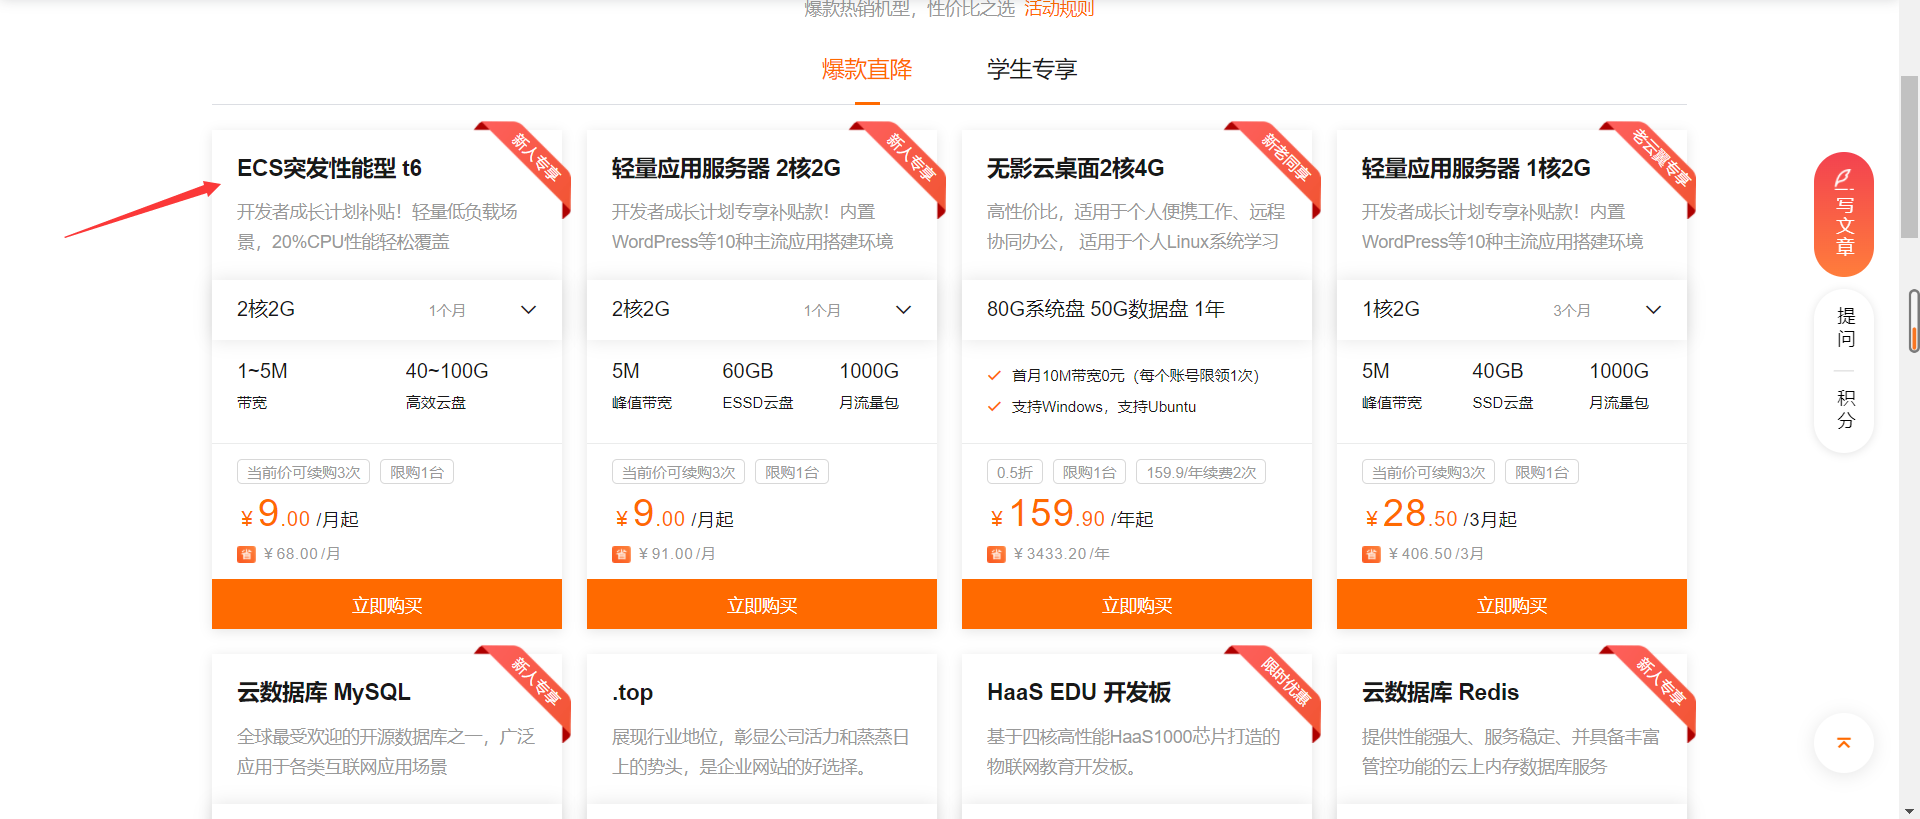Click the coupon icon beside ¥68.00/月
Screen dimensions: 1920x819
click(x=246, y=554)
